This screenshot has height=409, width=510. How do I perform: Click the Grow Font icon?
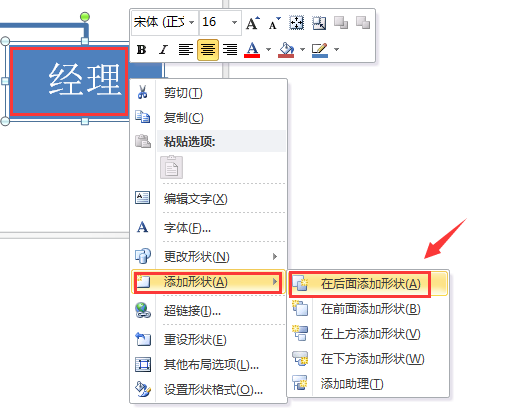tap(253, 23)
